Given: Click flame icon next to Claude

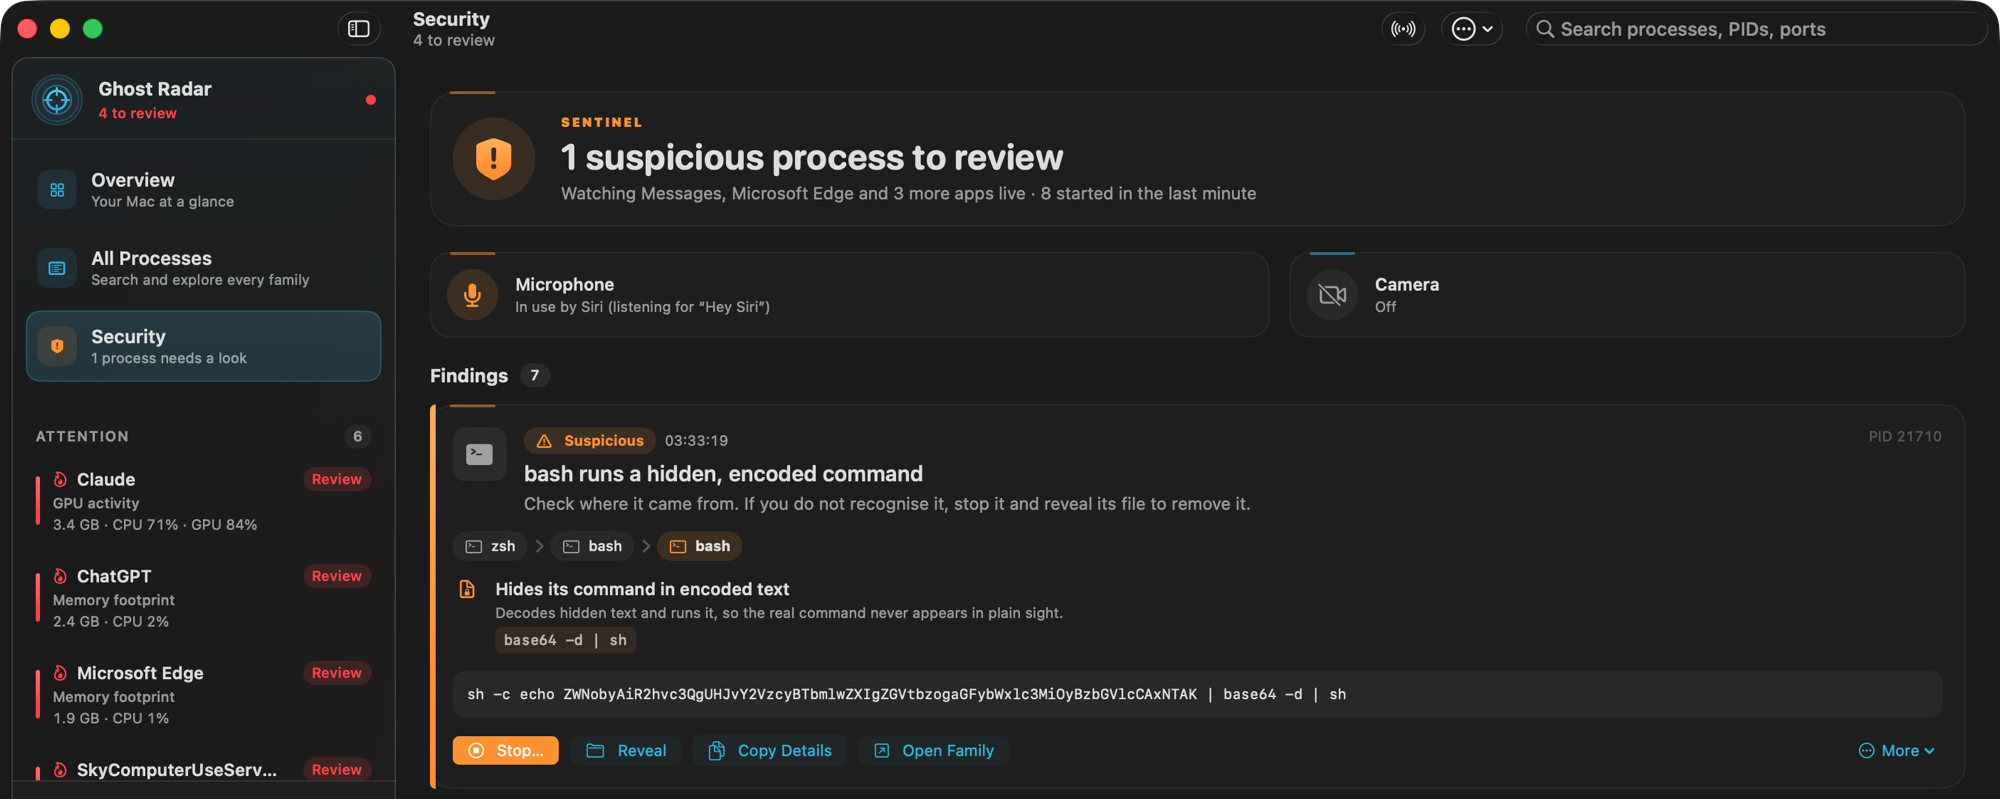Looking at the screenshot, I should 60,480.
